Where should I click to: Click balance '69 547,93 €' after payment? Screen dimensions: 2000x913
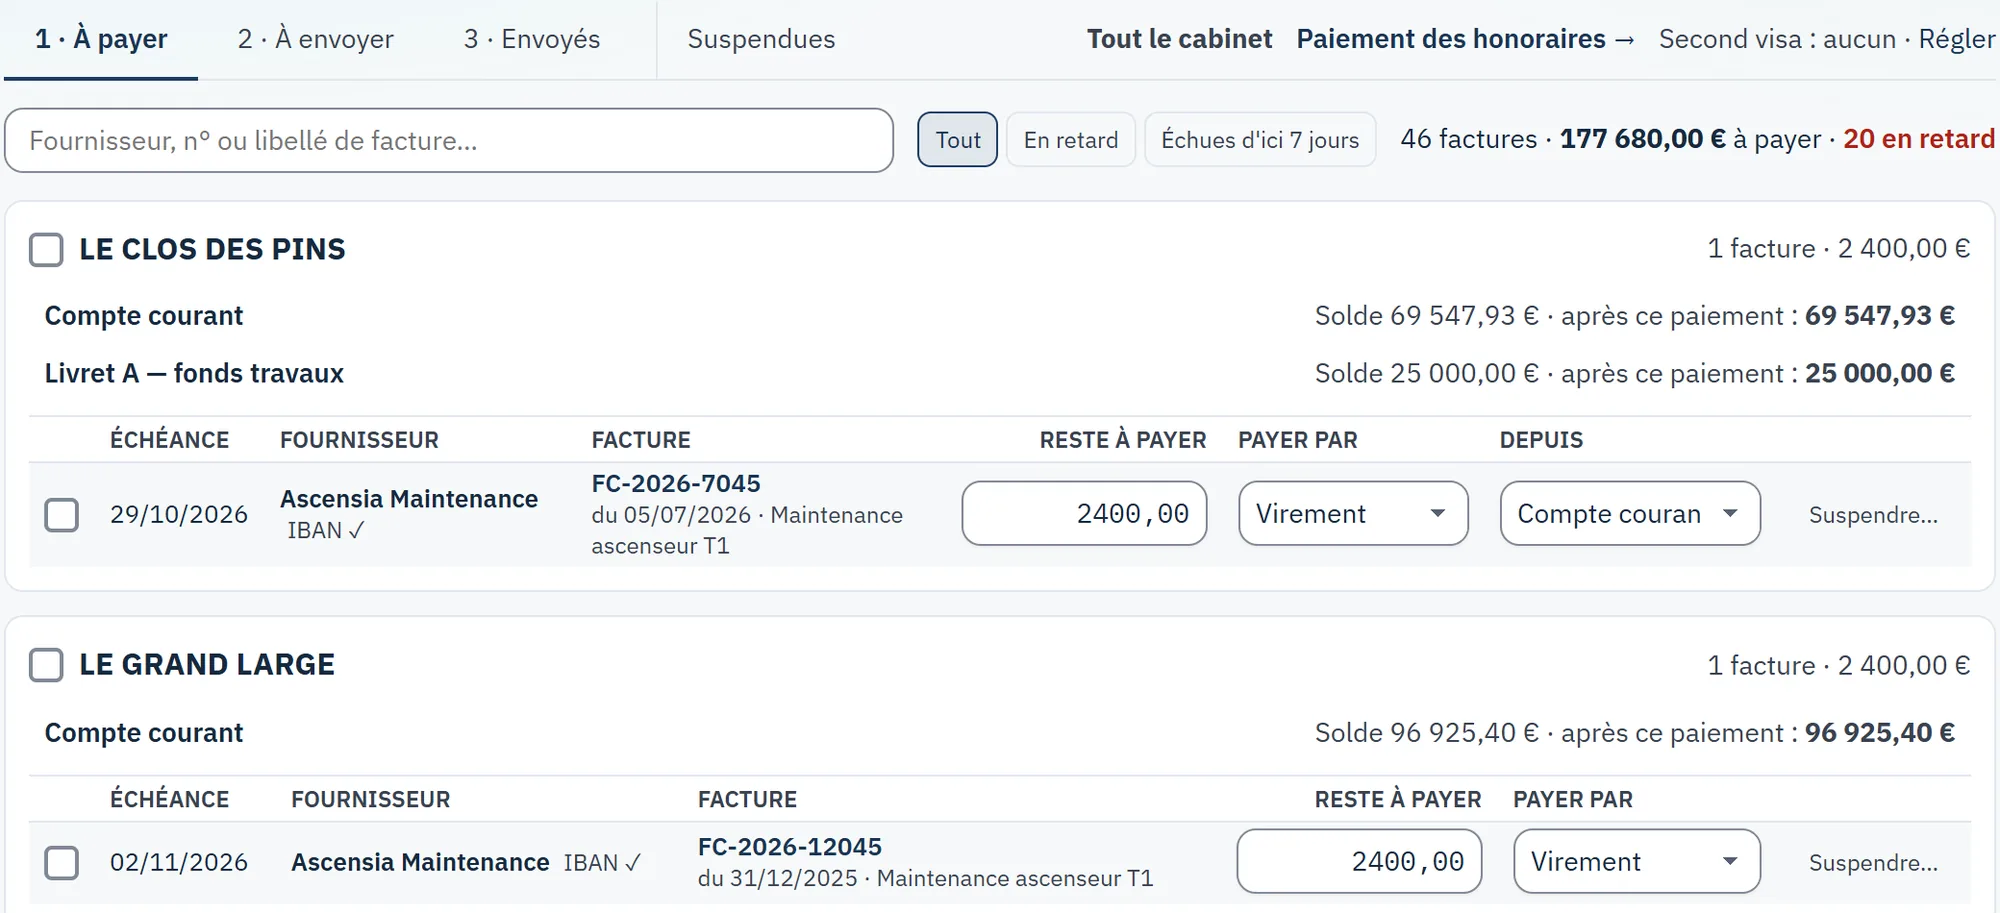click(1880, 316)
